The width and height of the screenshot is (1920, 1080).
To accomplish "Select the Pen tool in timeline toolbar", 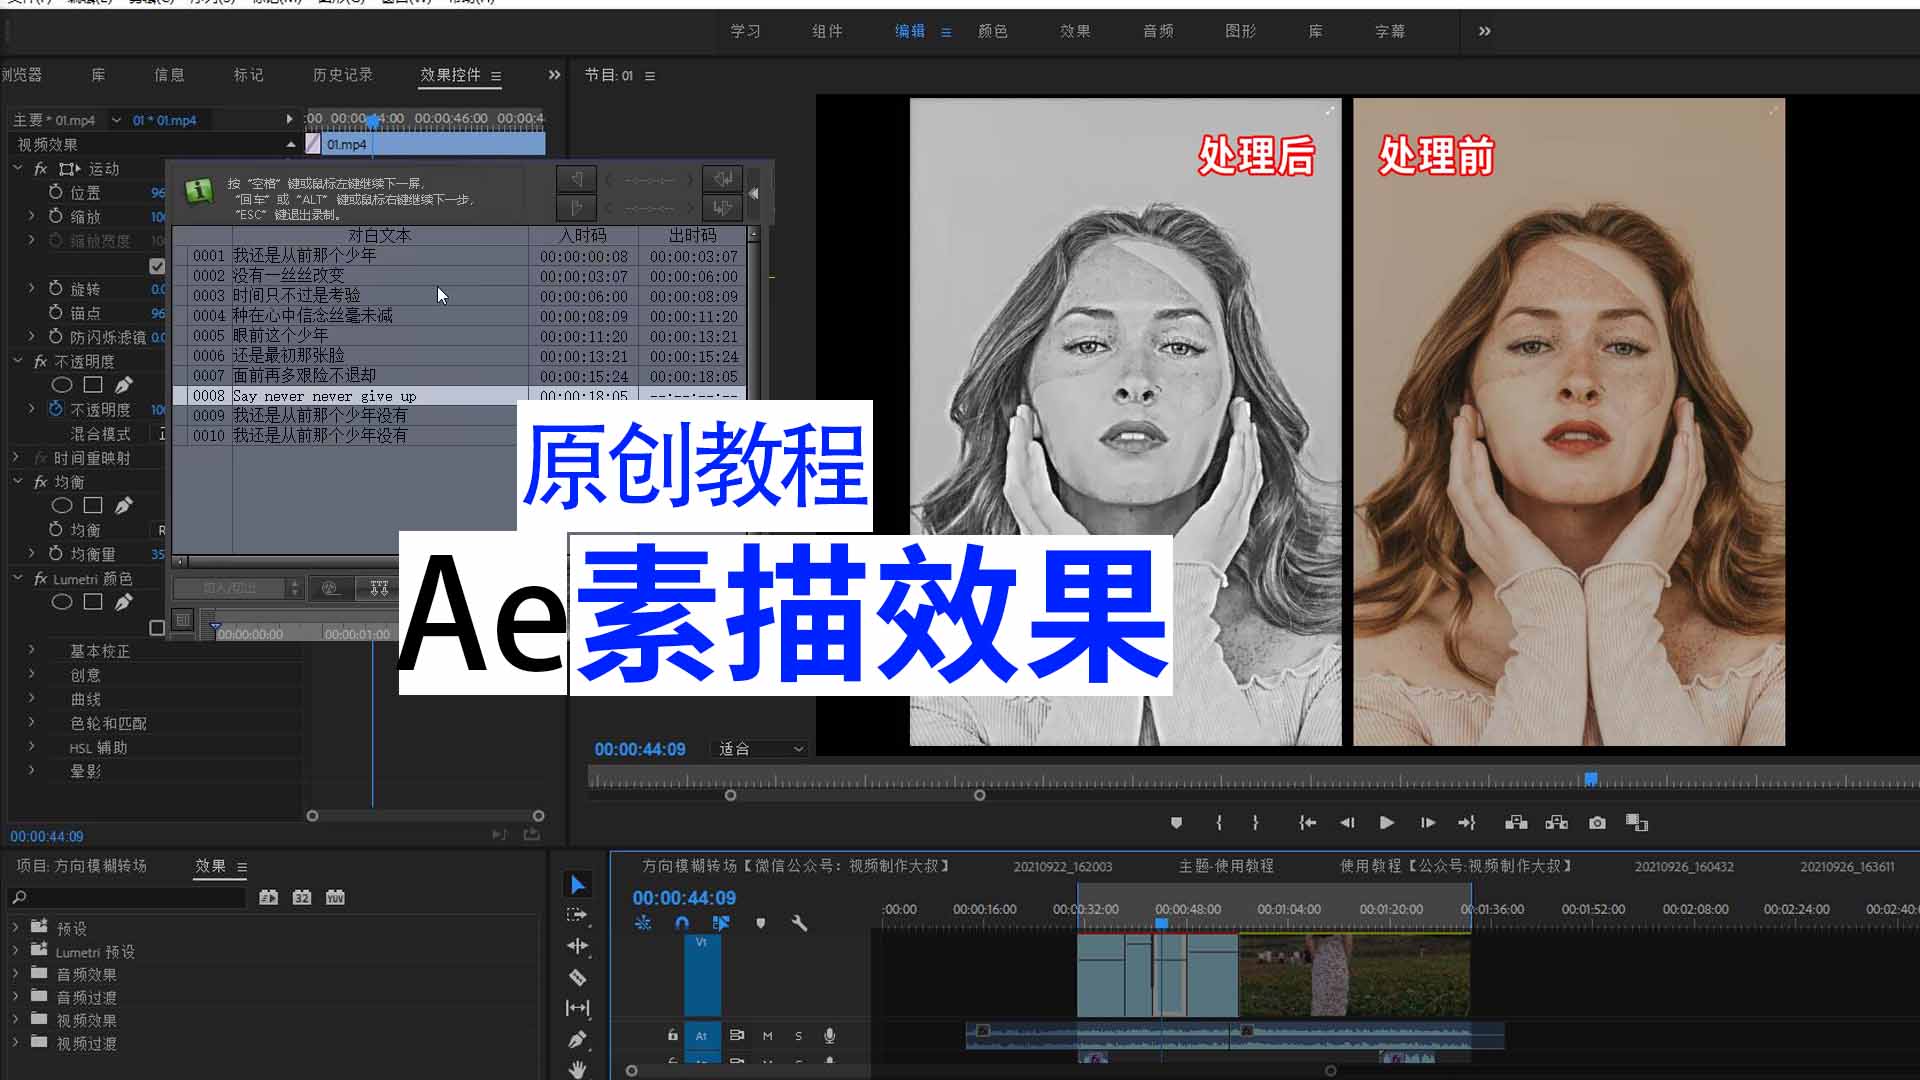I will (x=577, y=1040).
